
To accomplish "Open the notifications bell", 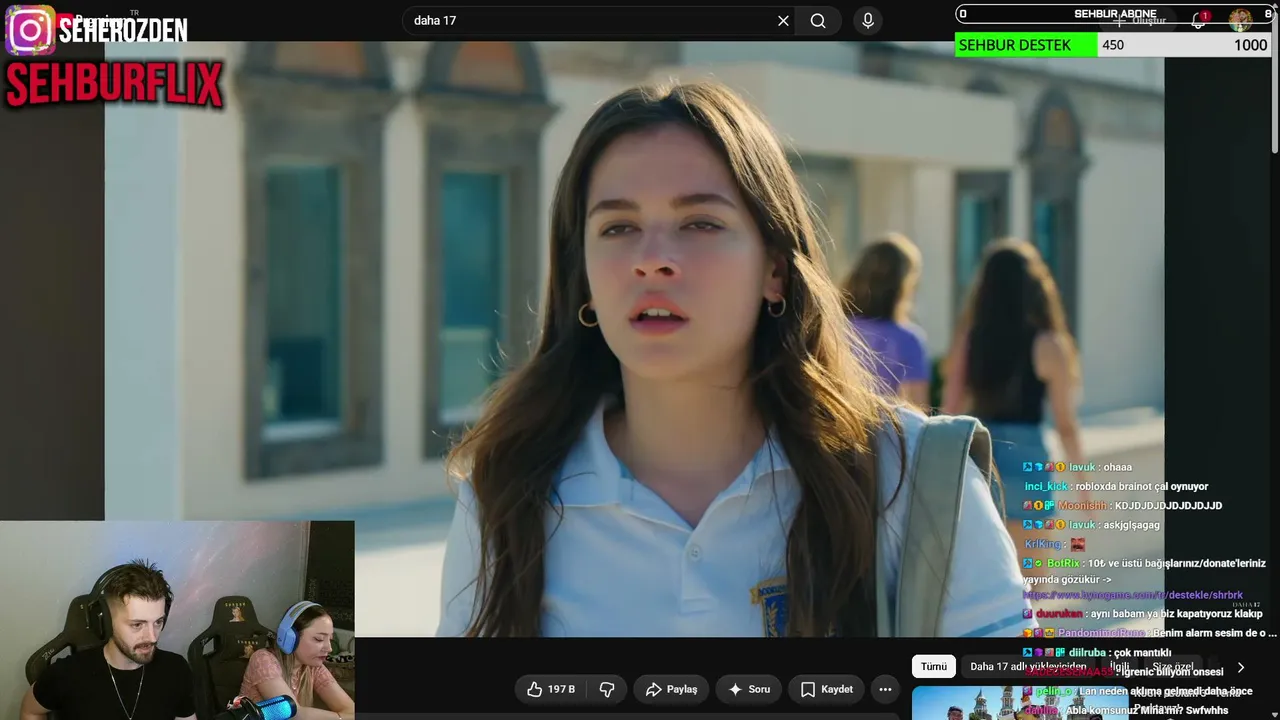I will (x=1199, y=19).
